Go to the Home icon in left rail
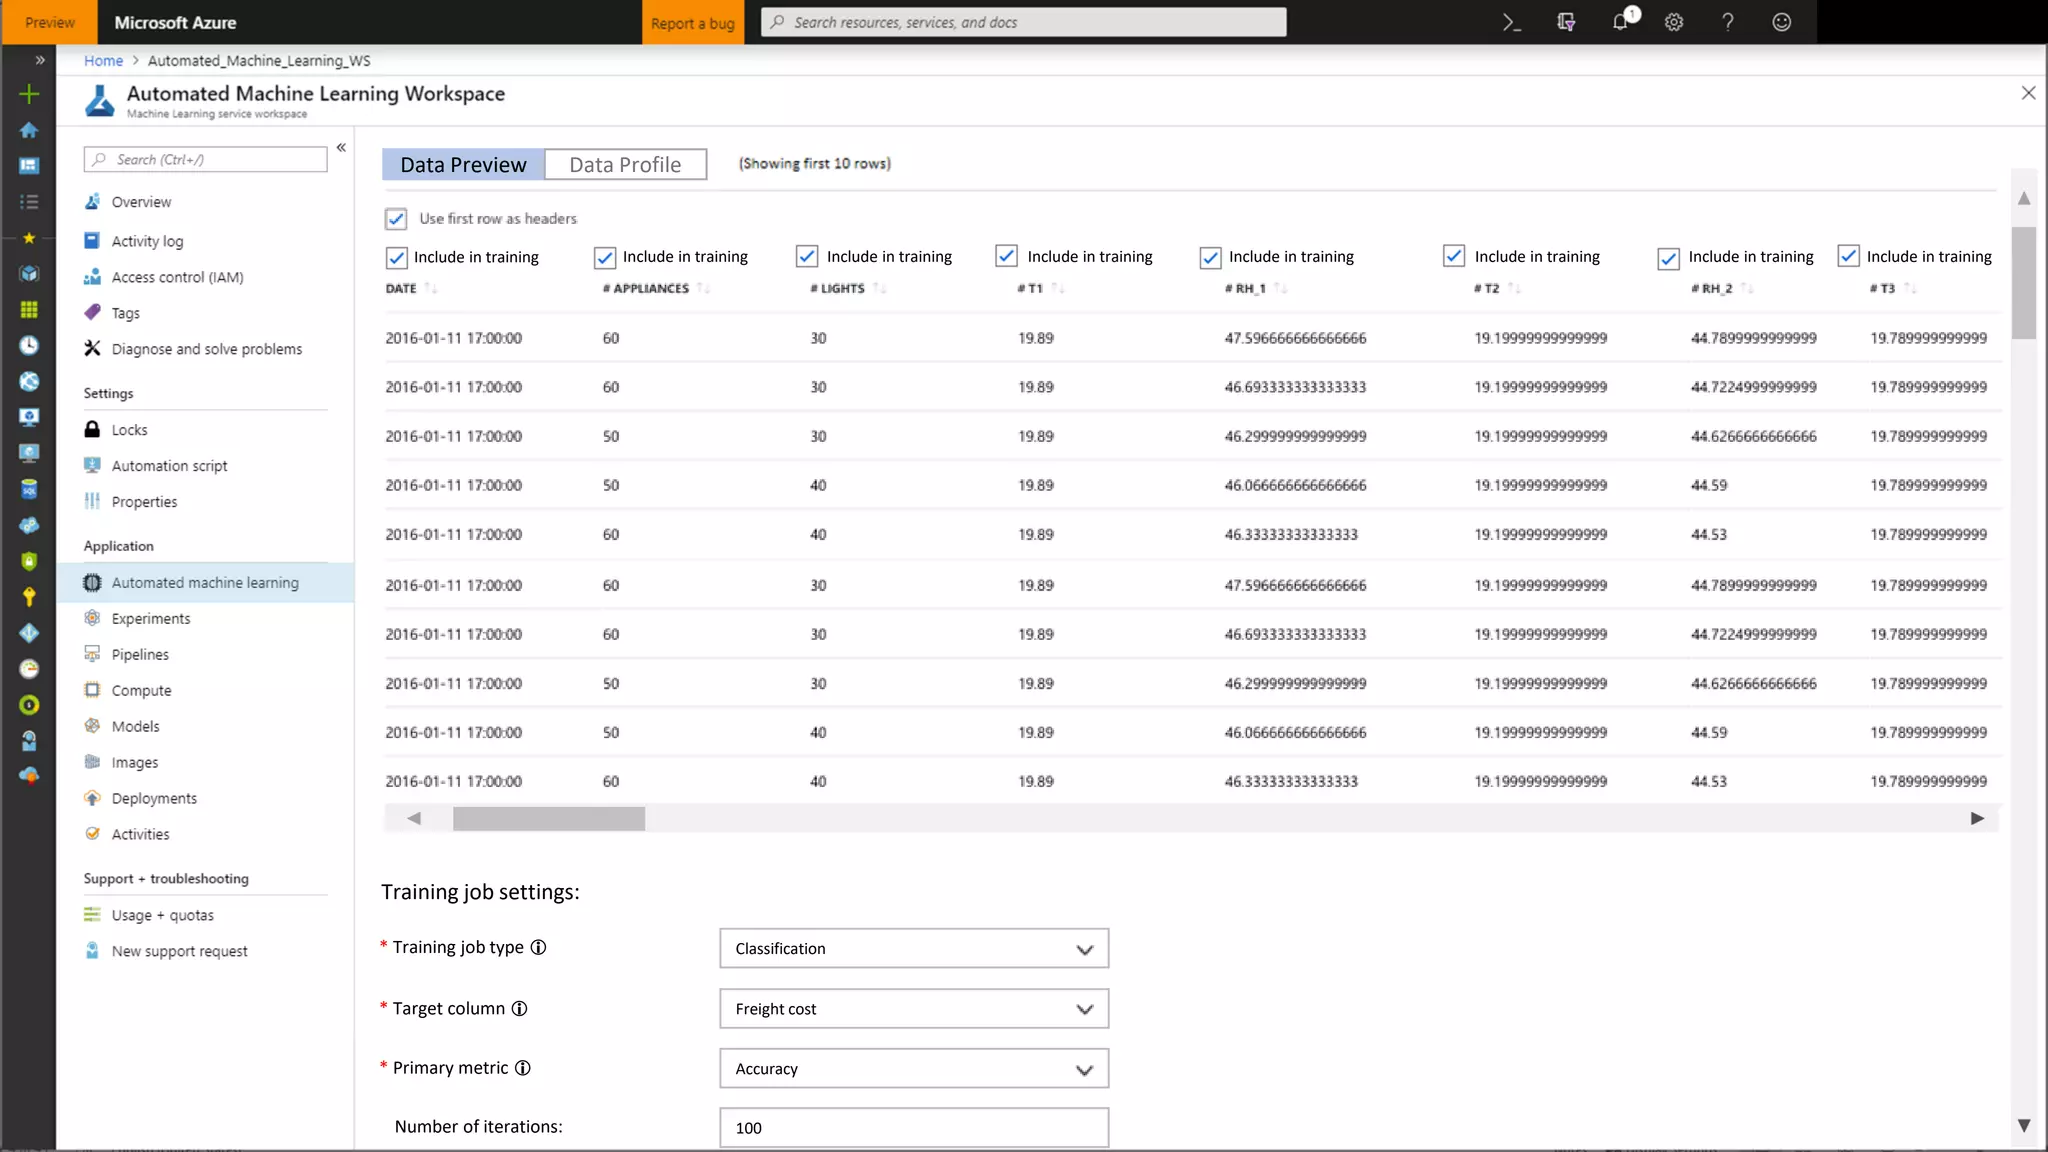This screenshot has width=2048, height=1152. pyautogui.click(x=29, y=130)
